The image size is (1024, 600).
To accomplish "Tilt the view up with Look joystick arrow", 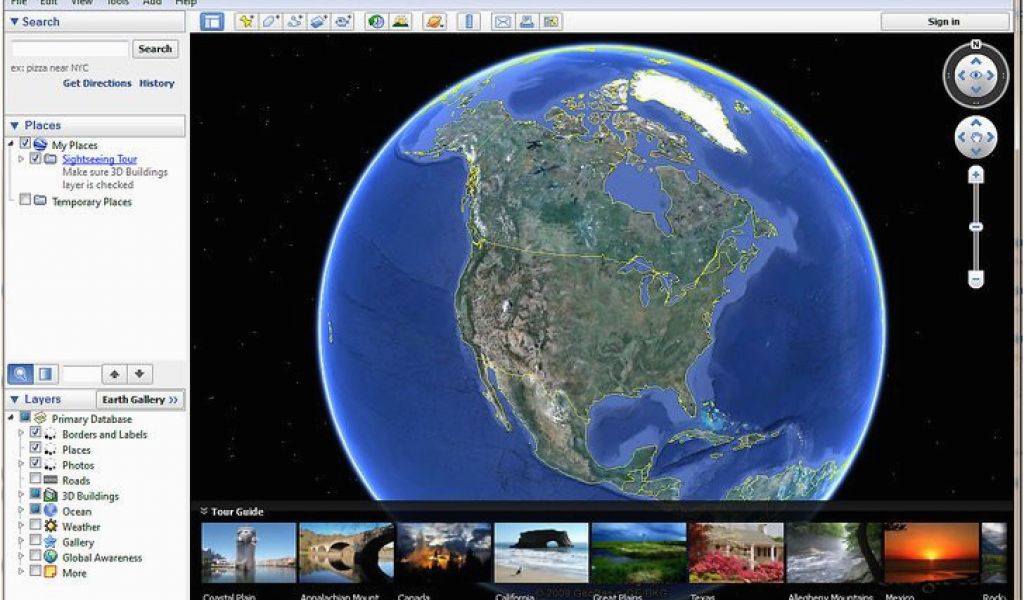I will (x=976, y=61).
